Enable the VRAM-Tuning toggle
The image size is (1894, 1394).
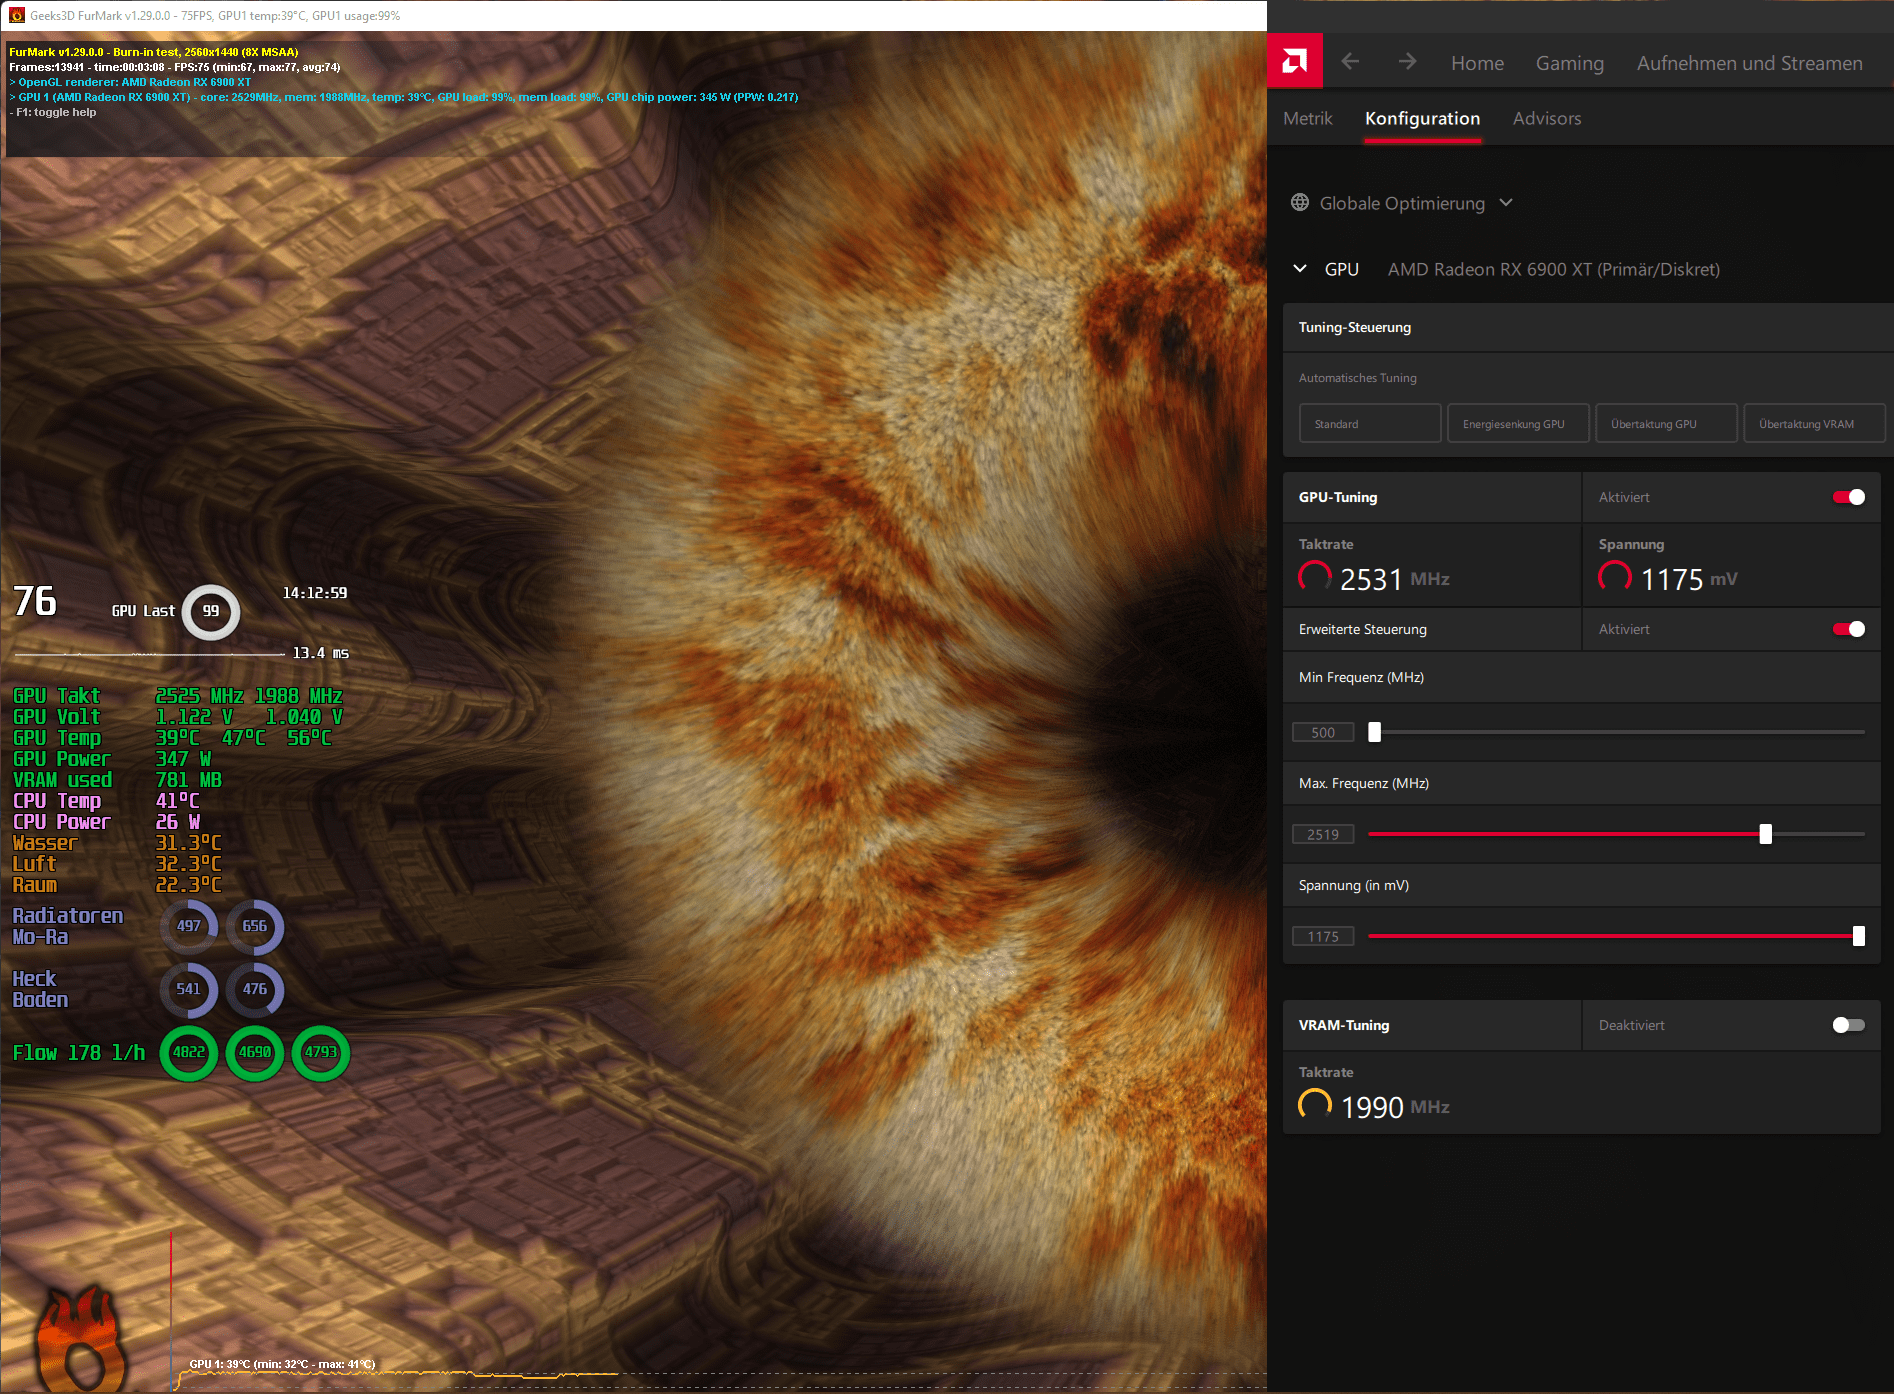(1848, 1025)
